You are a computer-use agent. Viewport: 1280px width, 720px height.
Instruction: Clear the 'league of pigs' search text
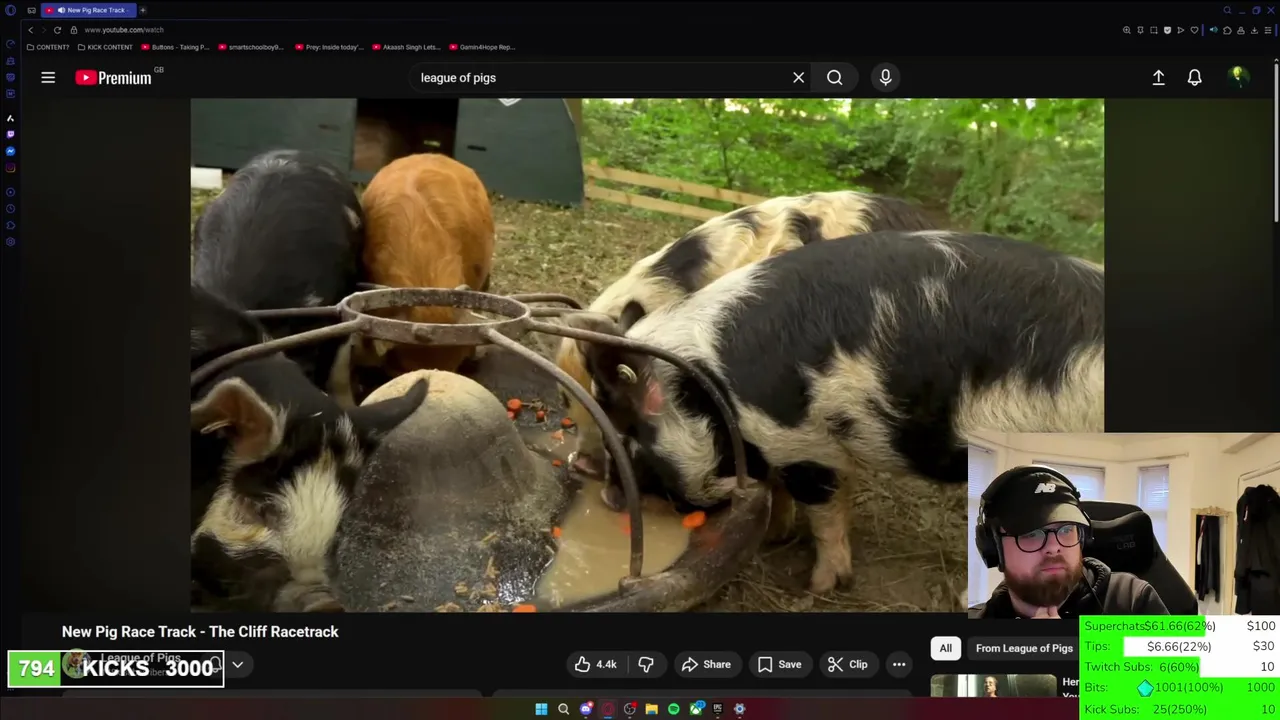click(x=798, y=77)
